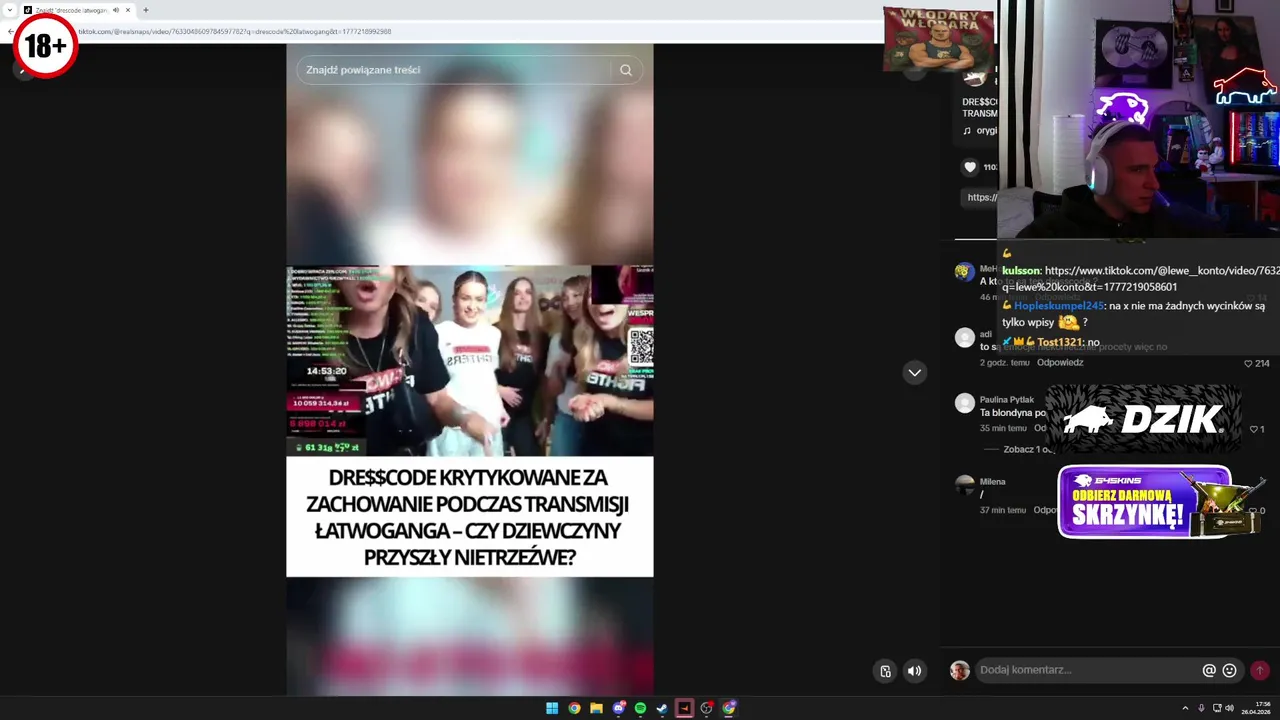Submit comment with the red arrow button
This screenshot has height=720, width=1280.
tap(1260, 671)
